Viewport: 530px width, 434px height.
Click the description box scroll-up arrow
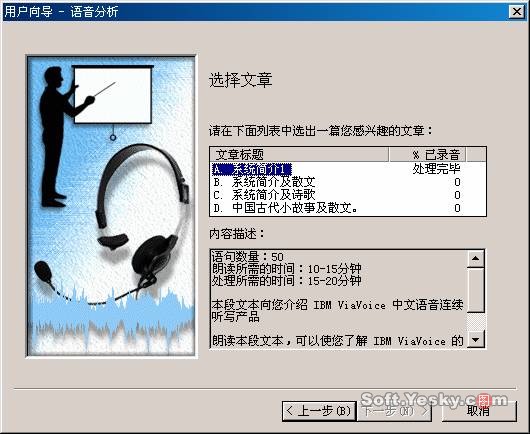[476, 259]
